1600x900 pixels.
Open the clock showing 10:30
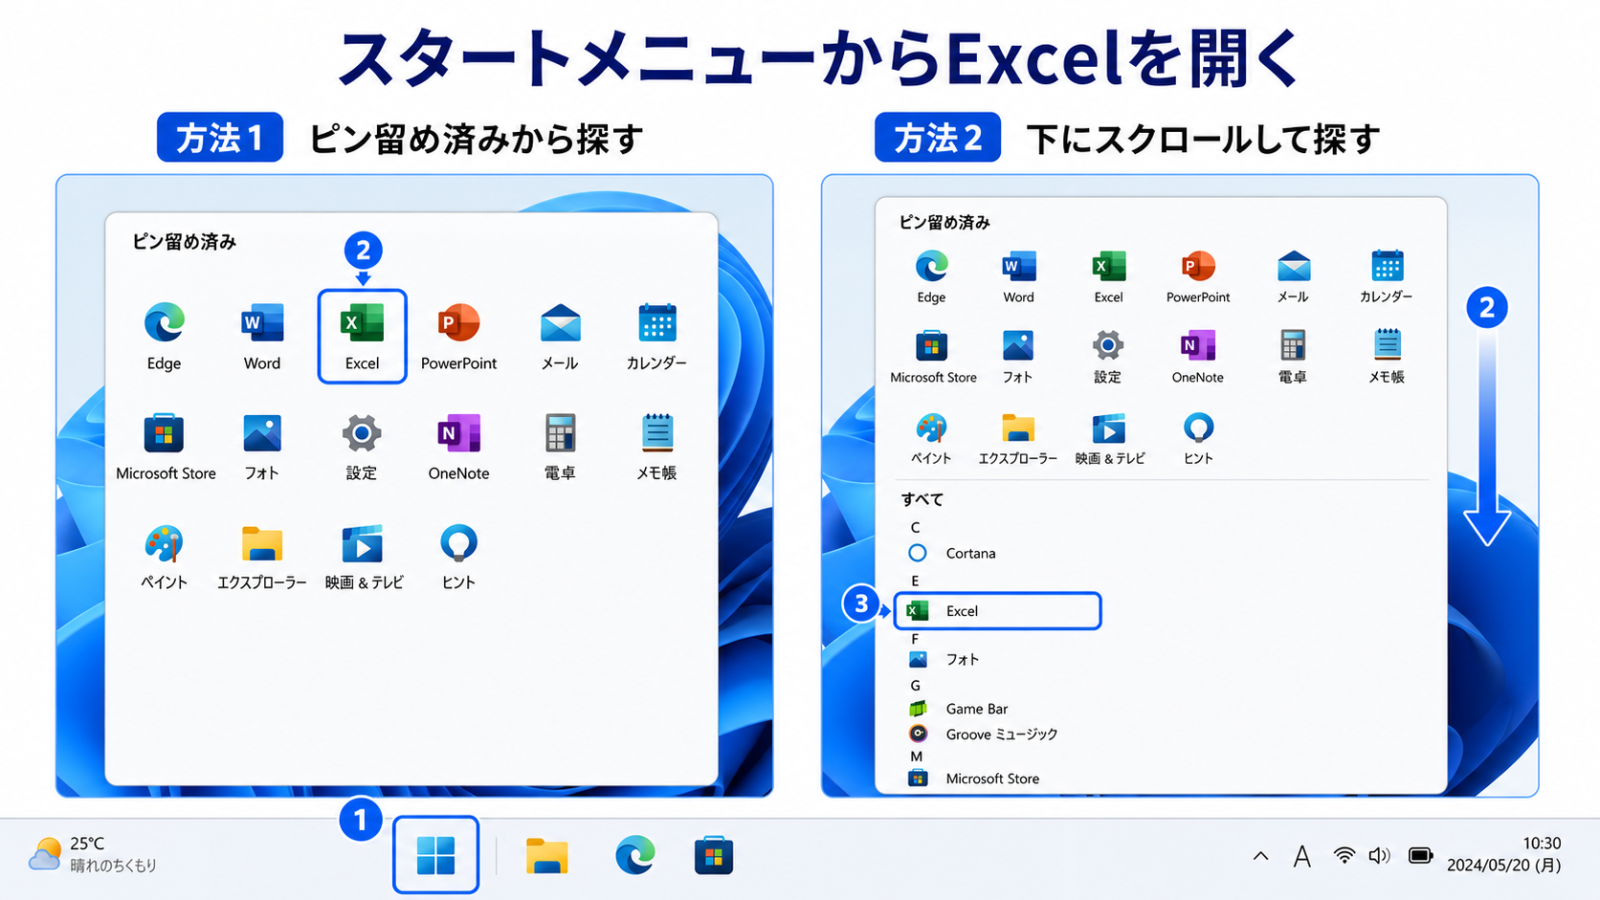click(x=1504, y=855)
